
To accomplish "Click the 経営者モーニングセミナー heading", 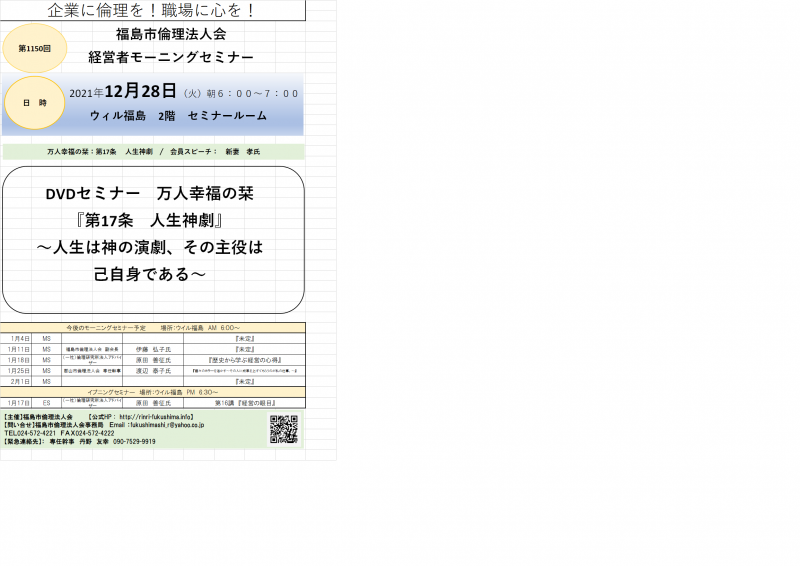I will click(x=171, y=58).
